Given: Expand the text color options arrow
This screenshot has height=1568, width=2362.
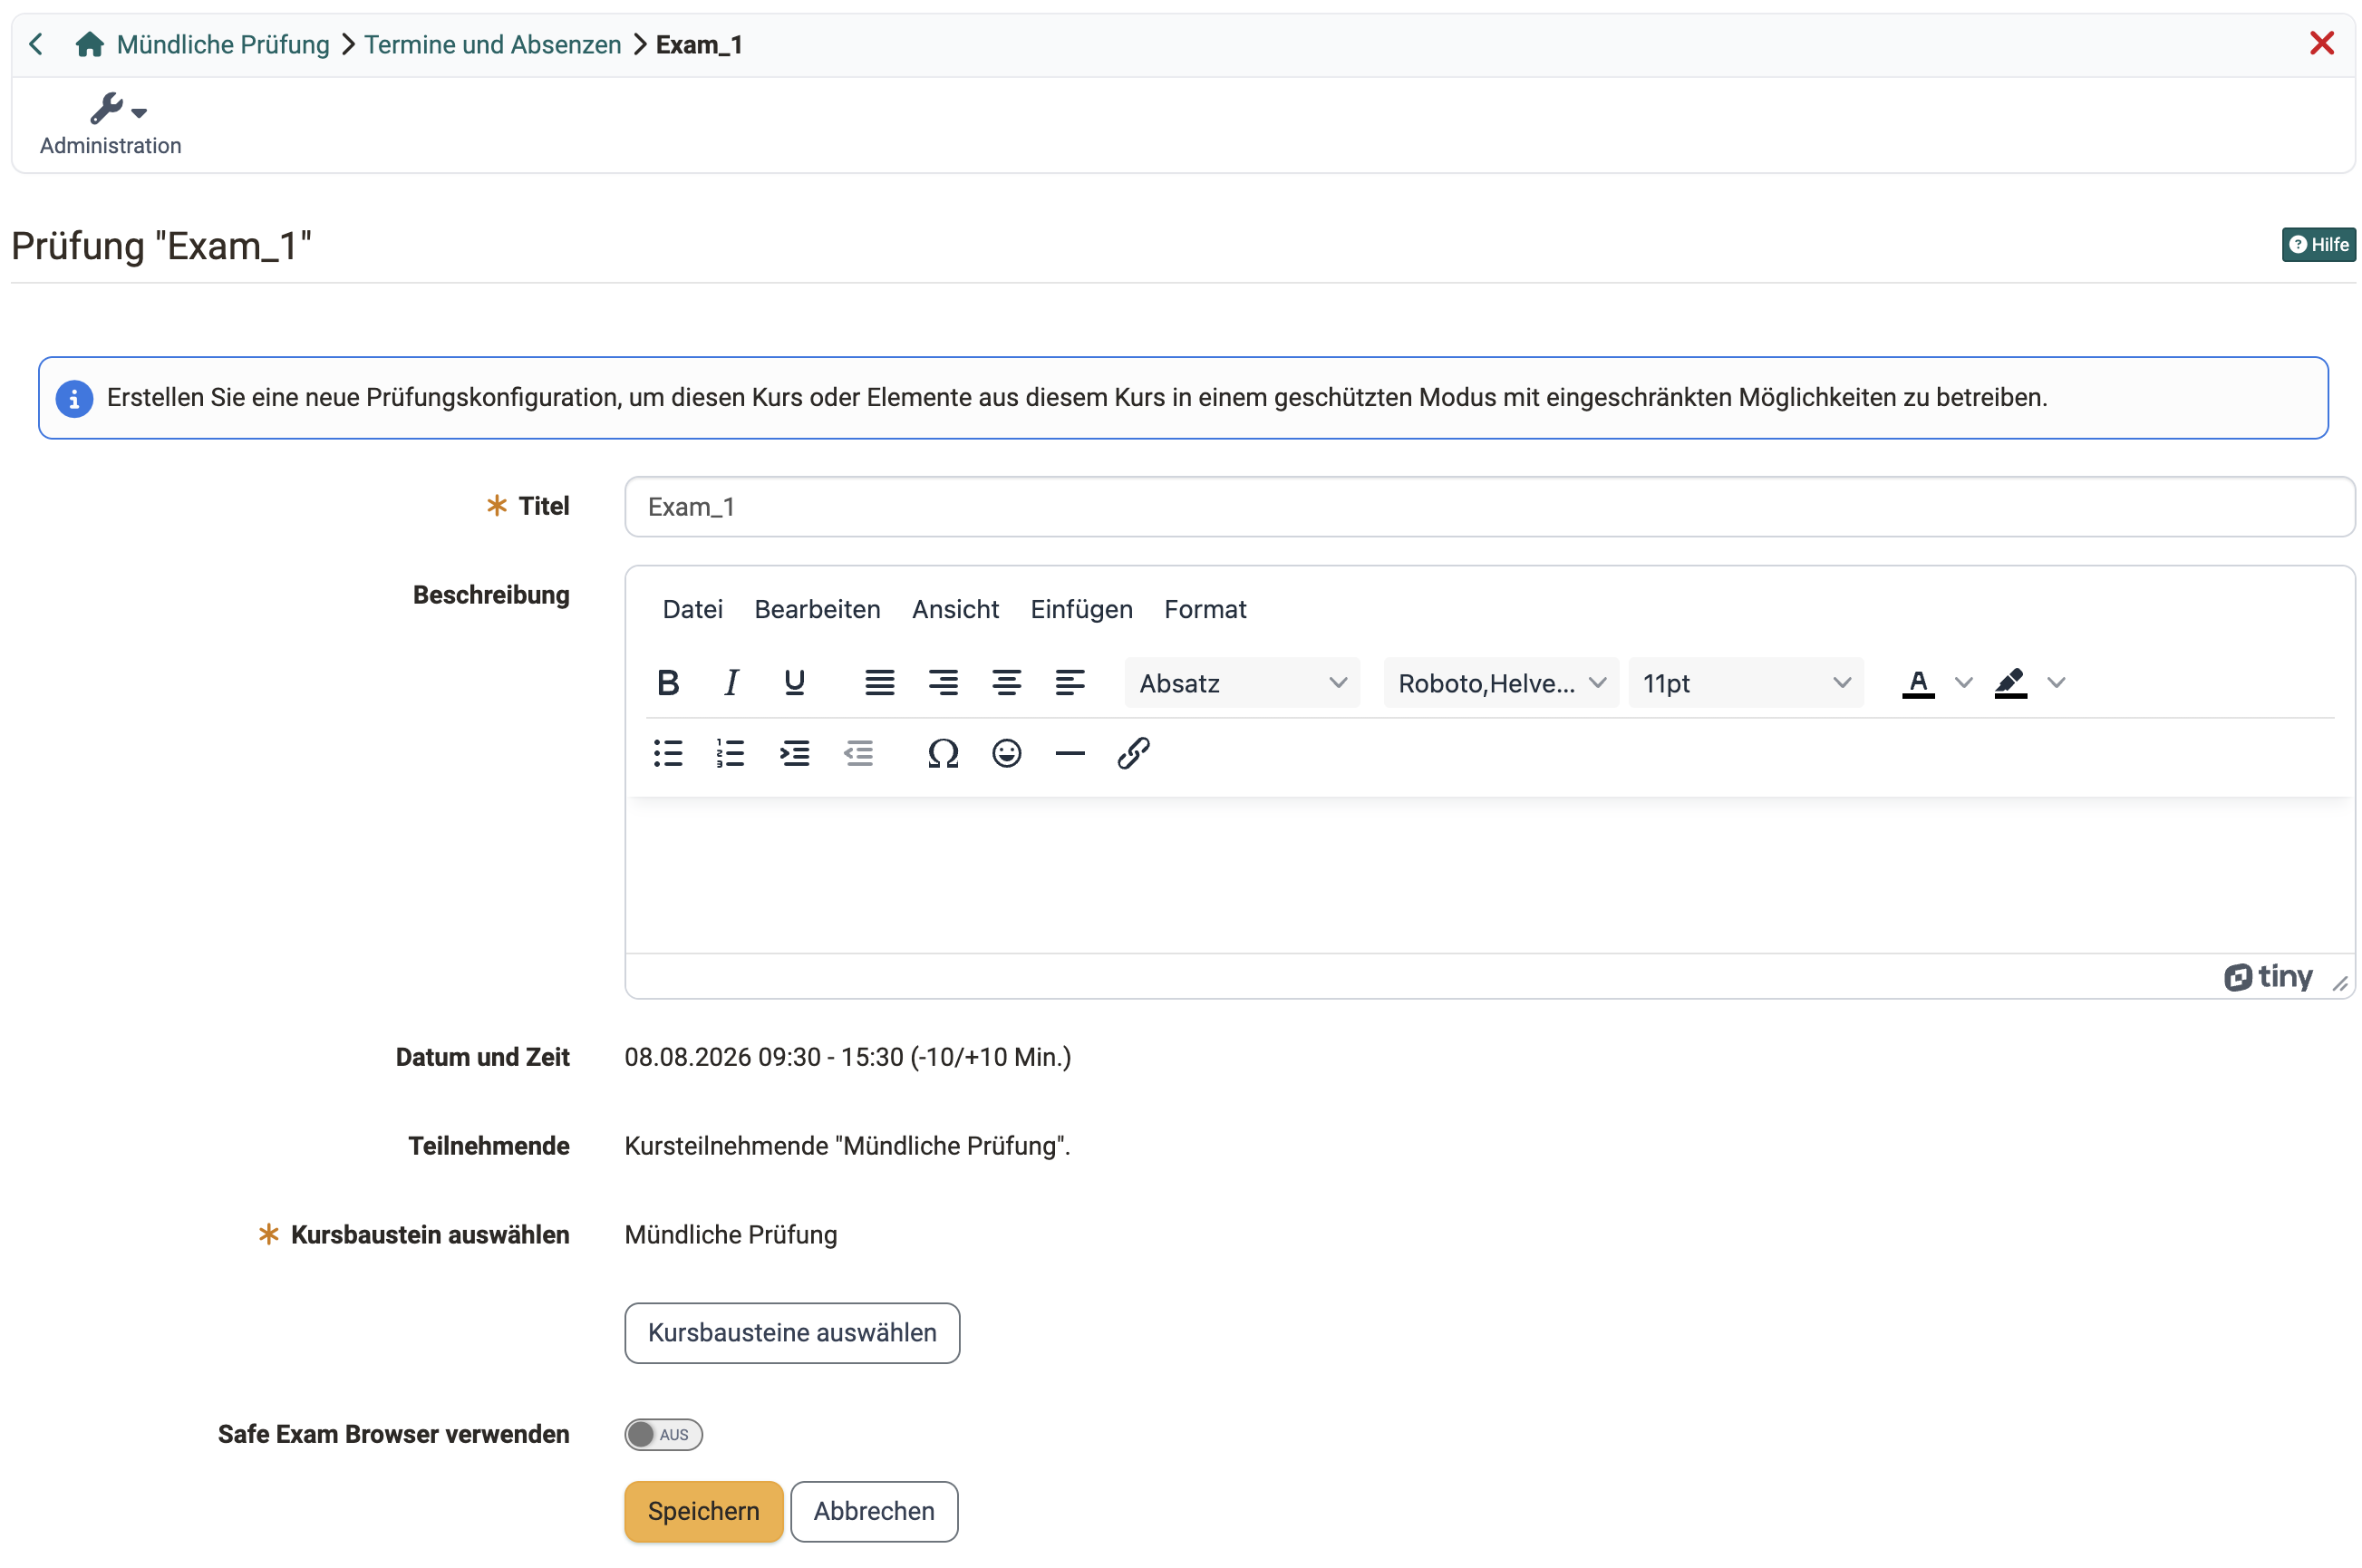Looking at the screenshot, I should [x=1963, y=682].
